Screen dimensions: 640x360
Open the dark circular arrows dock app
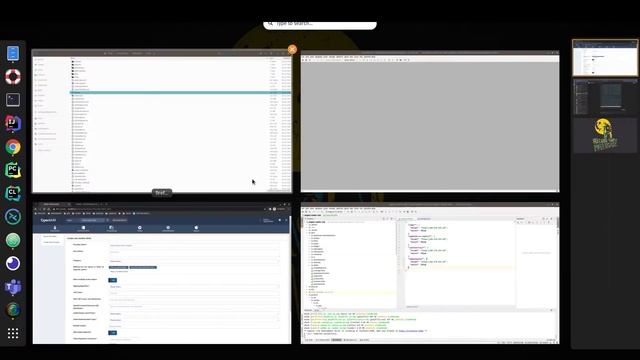[x=13, y=217]
